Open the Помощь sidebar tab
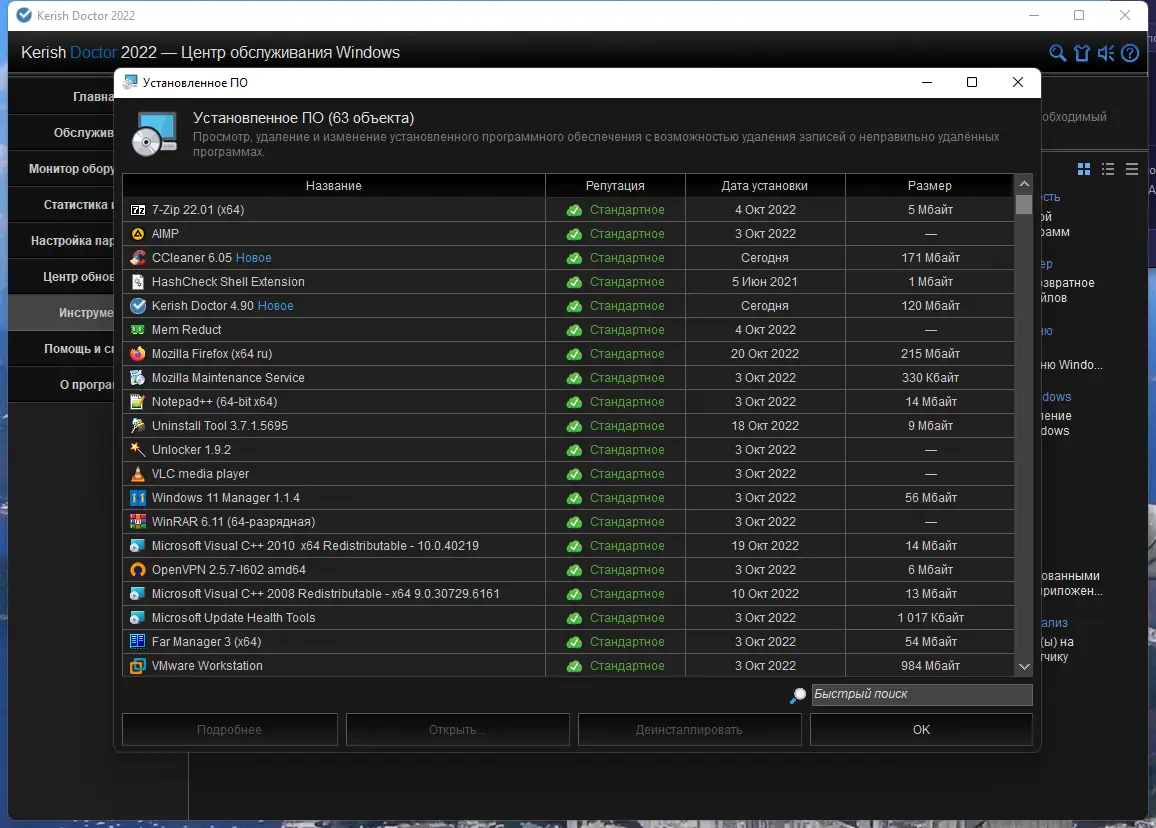1156x828 pixels. [x=62, y=349]
